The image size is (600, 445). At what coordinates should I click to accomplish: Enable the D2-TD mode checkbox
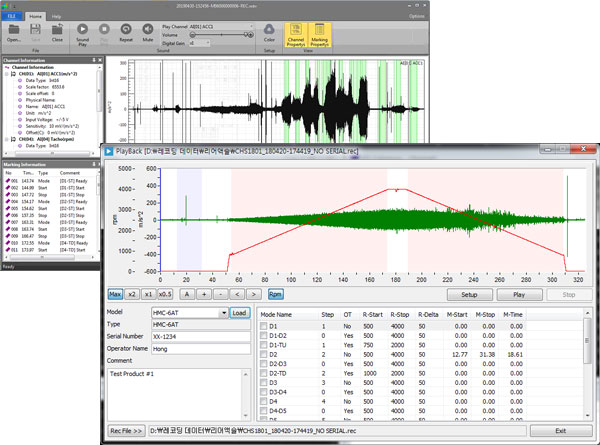(264, 372)
